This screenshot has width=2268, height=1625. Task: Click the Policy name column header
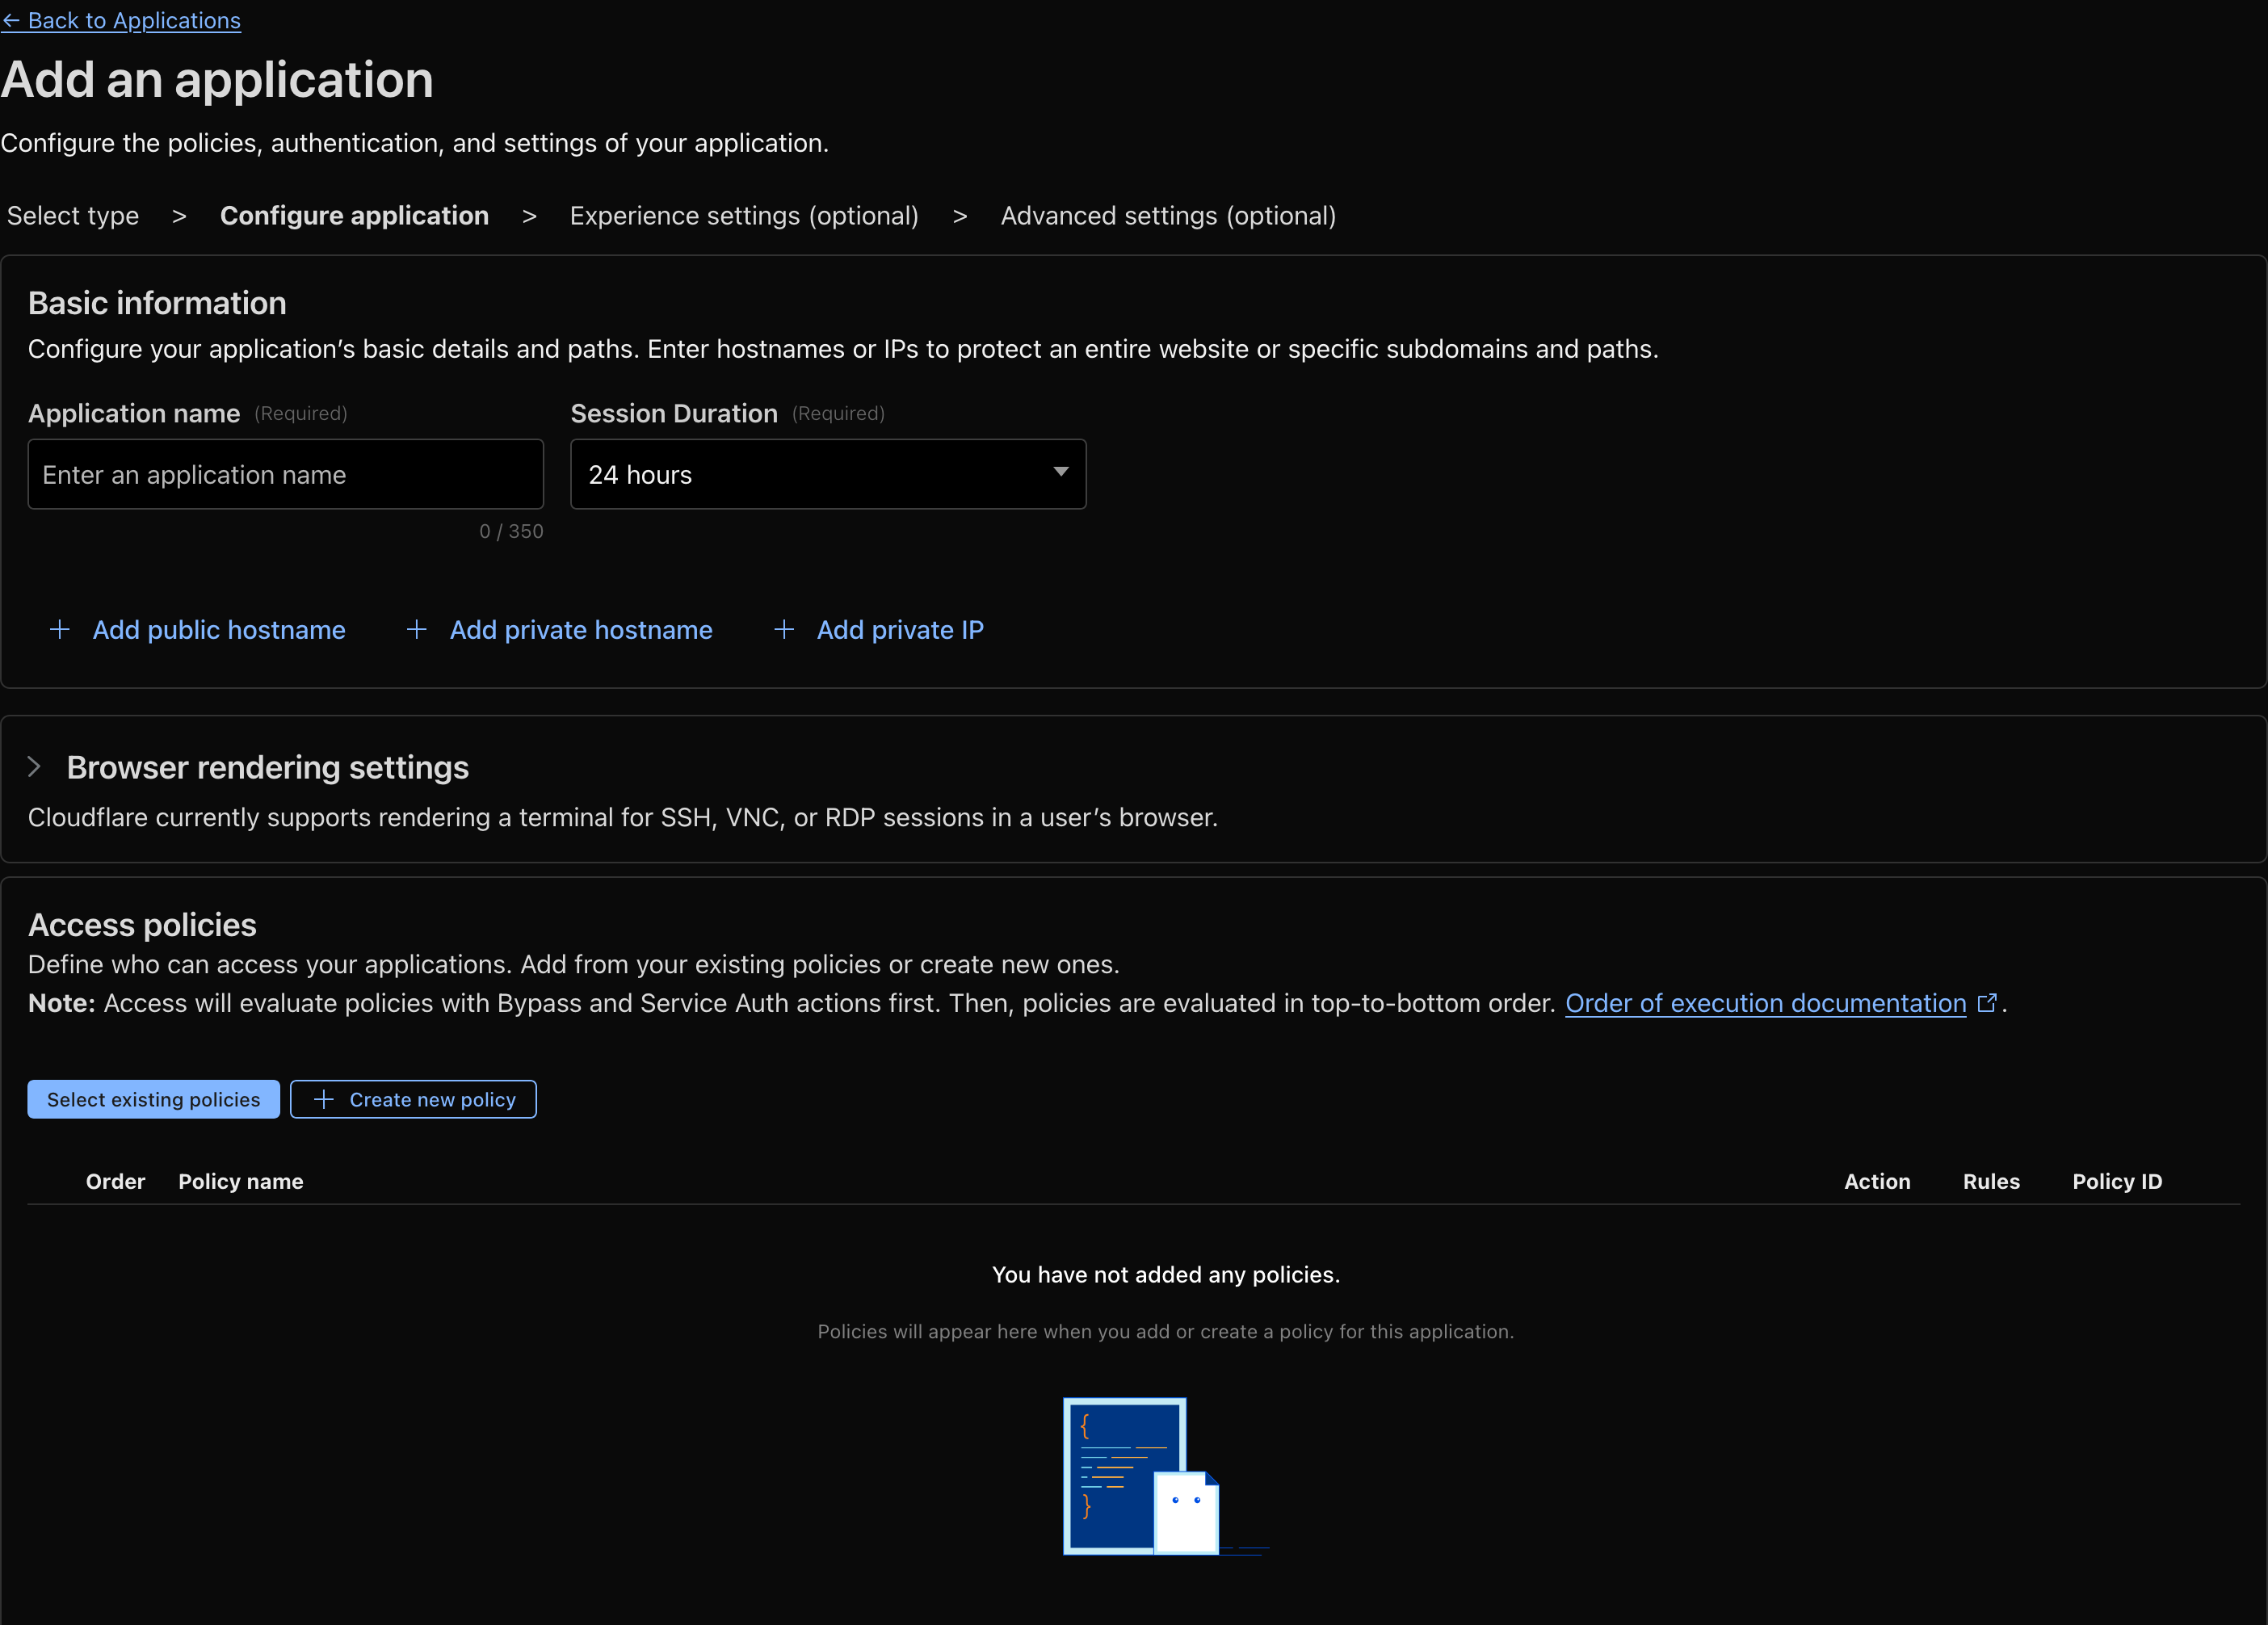point(241,1181)
